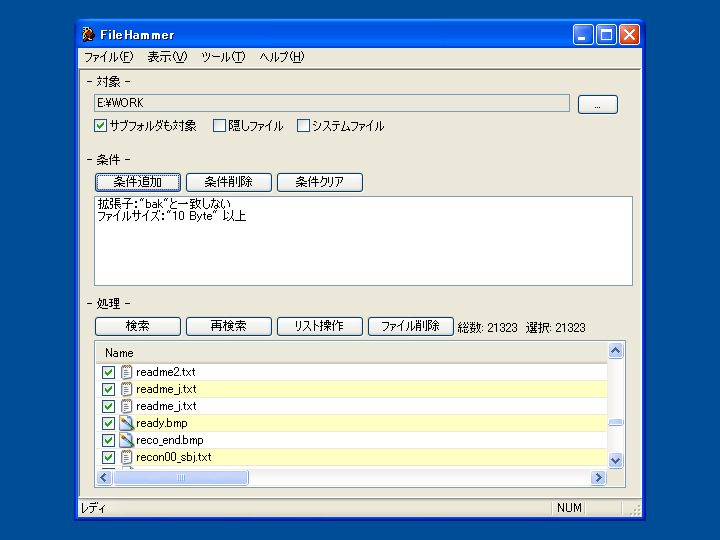This screenshot has width=720, height=540.
Task: Uncheck the highlighted readme_j.txt checkbox
Action: [x=108, y=389]
